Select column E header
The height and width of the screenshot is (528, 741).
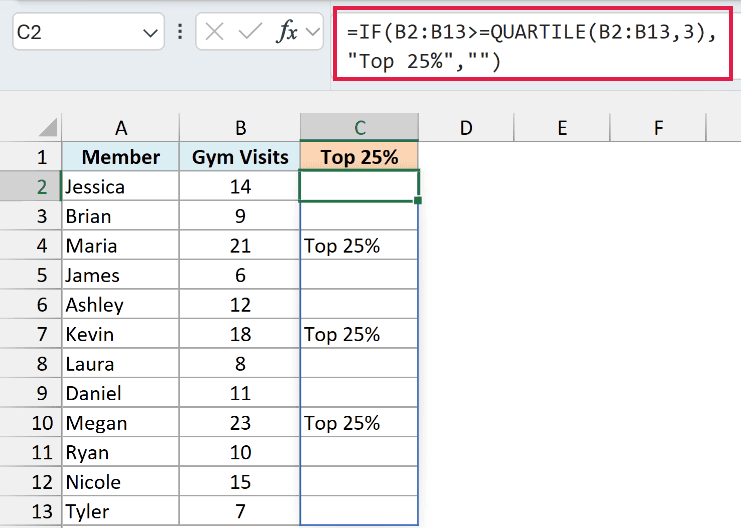coord(562,128)
